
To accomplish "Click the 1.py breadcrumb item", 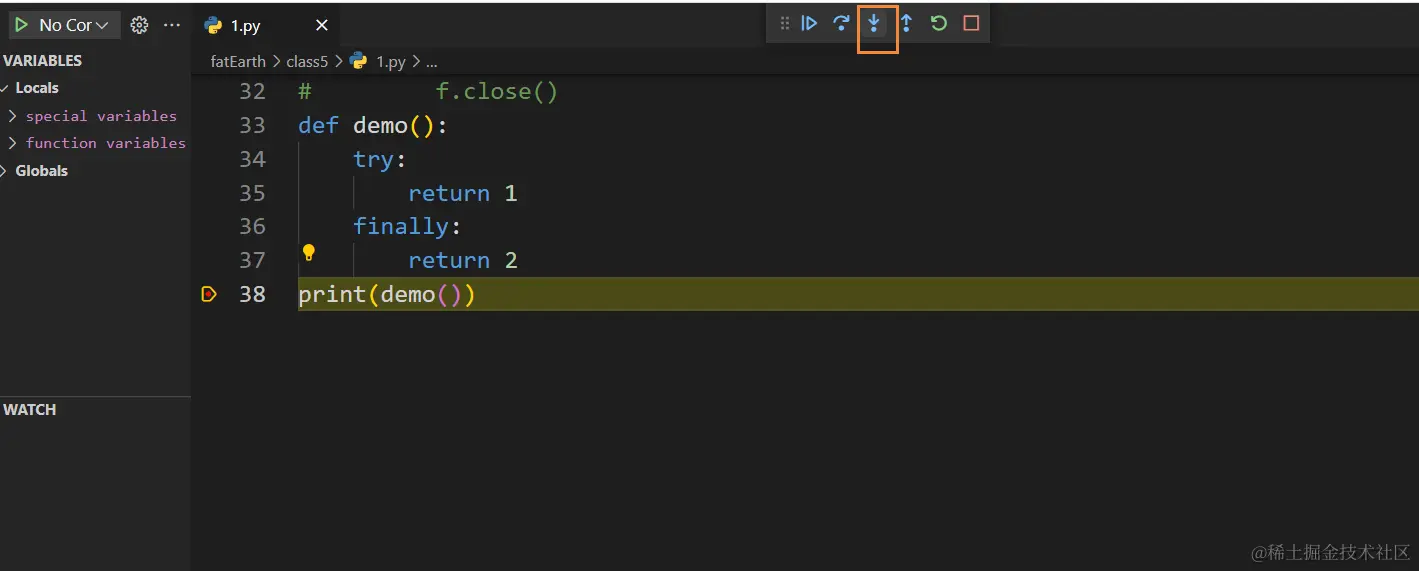I will (391, 61).
